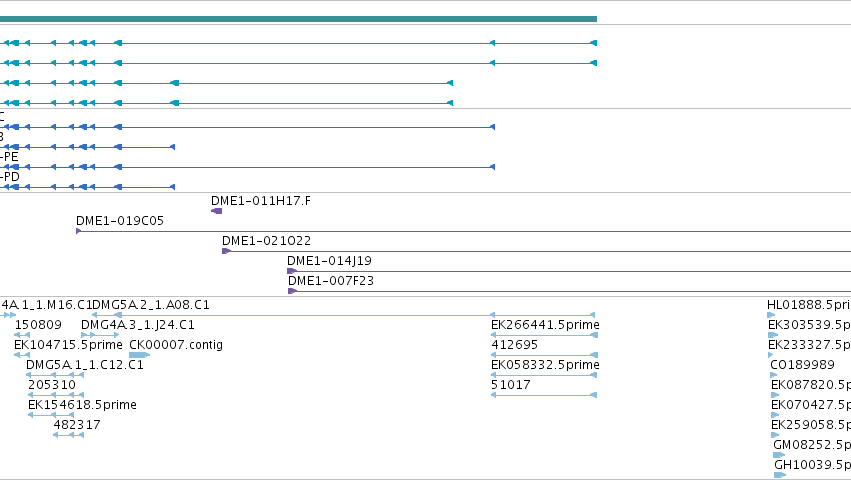Click the EK266441.5prime feature line glyph
Image resolution: width=851 pixels, height=480 pixels.
click(x=544, y=335)
